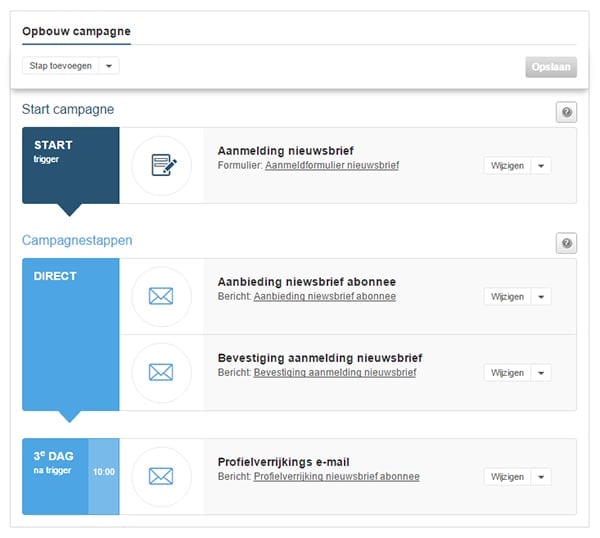Click the Stap toevoegen button
The image size is (600, 538).
point(59,66)
